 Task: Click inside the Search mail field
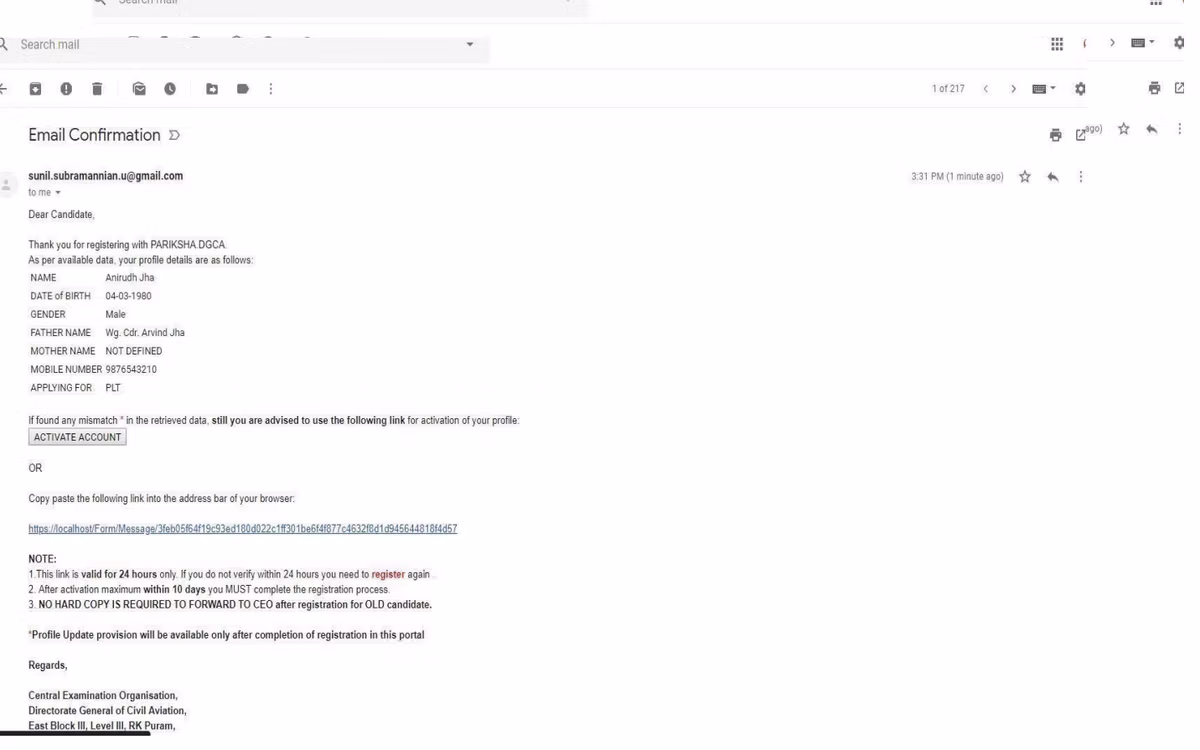click(240, 45)
